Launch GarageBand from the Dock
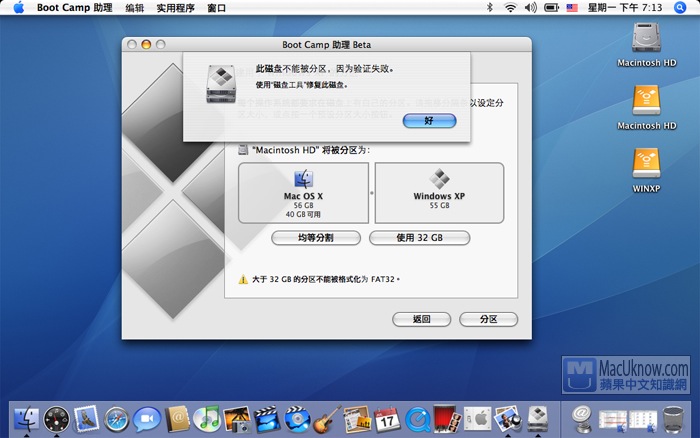 tap(327, 419)
